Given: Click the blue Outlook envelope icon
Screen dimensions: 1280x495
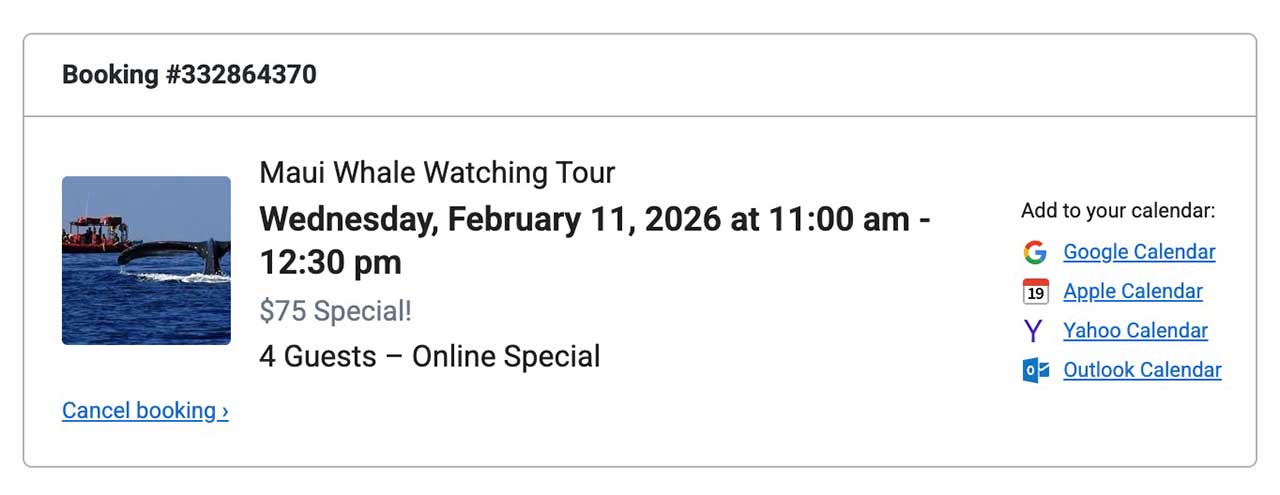Looking at the screenshot, I should [1035, 370].
